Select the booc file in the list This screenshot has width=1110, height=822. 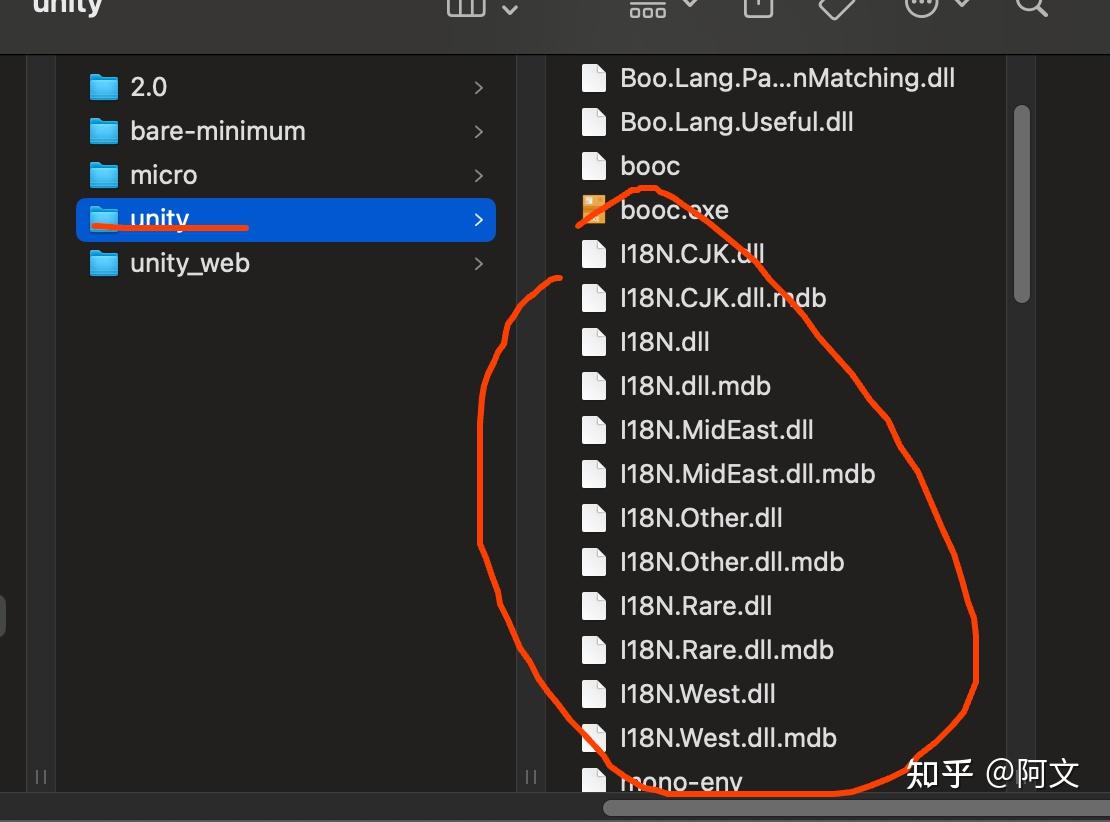click(x=648, y=166)
